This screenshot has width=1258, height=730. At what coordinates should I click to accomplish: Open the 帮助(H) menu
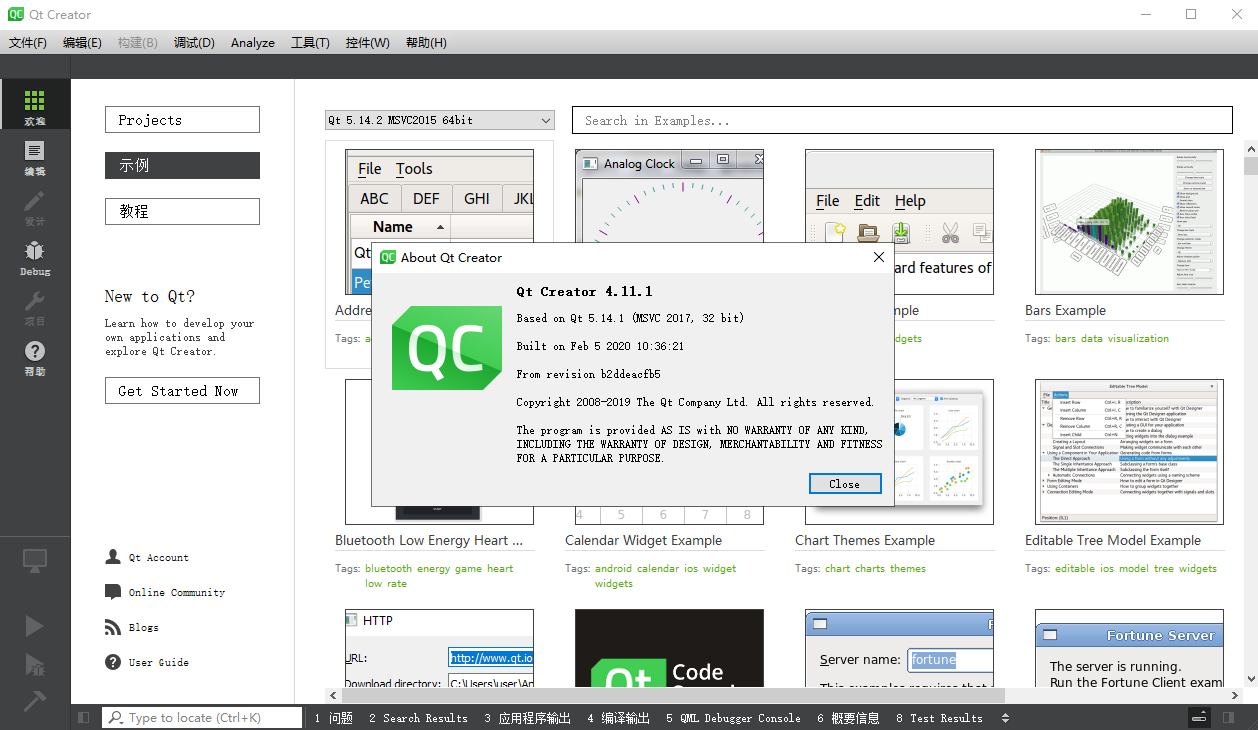(426, 43)
